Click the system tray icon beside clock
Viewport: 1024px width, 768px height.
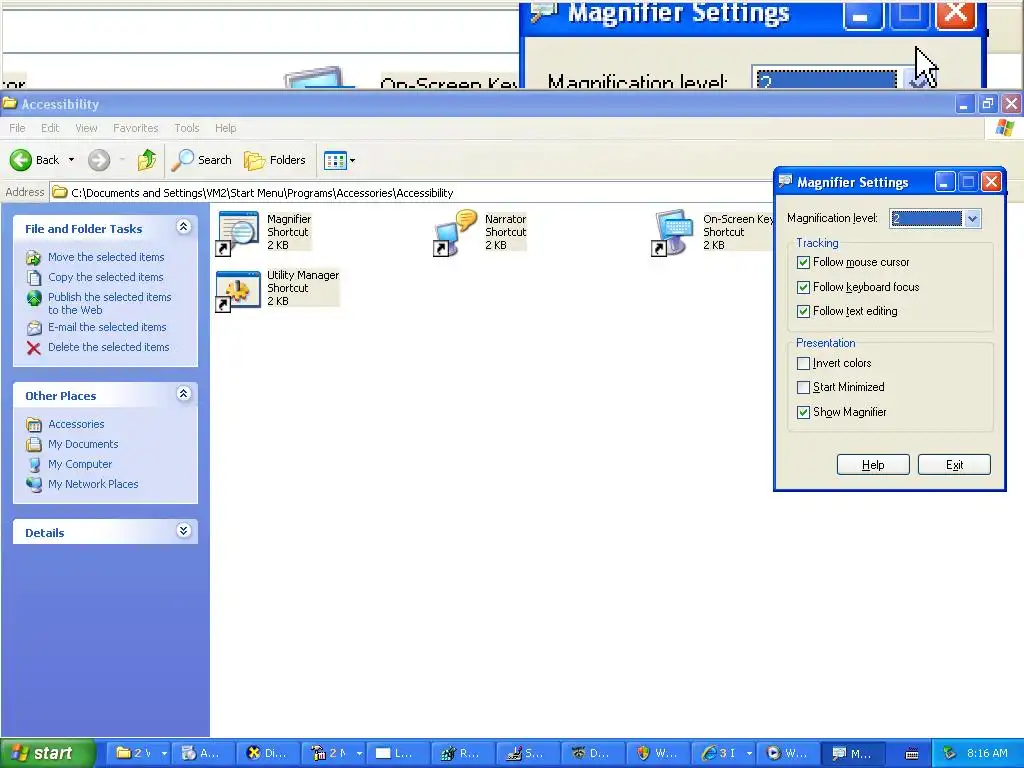950,754
